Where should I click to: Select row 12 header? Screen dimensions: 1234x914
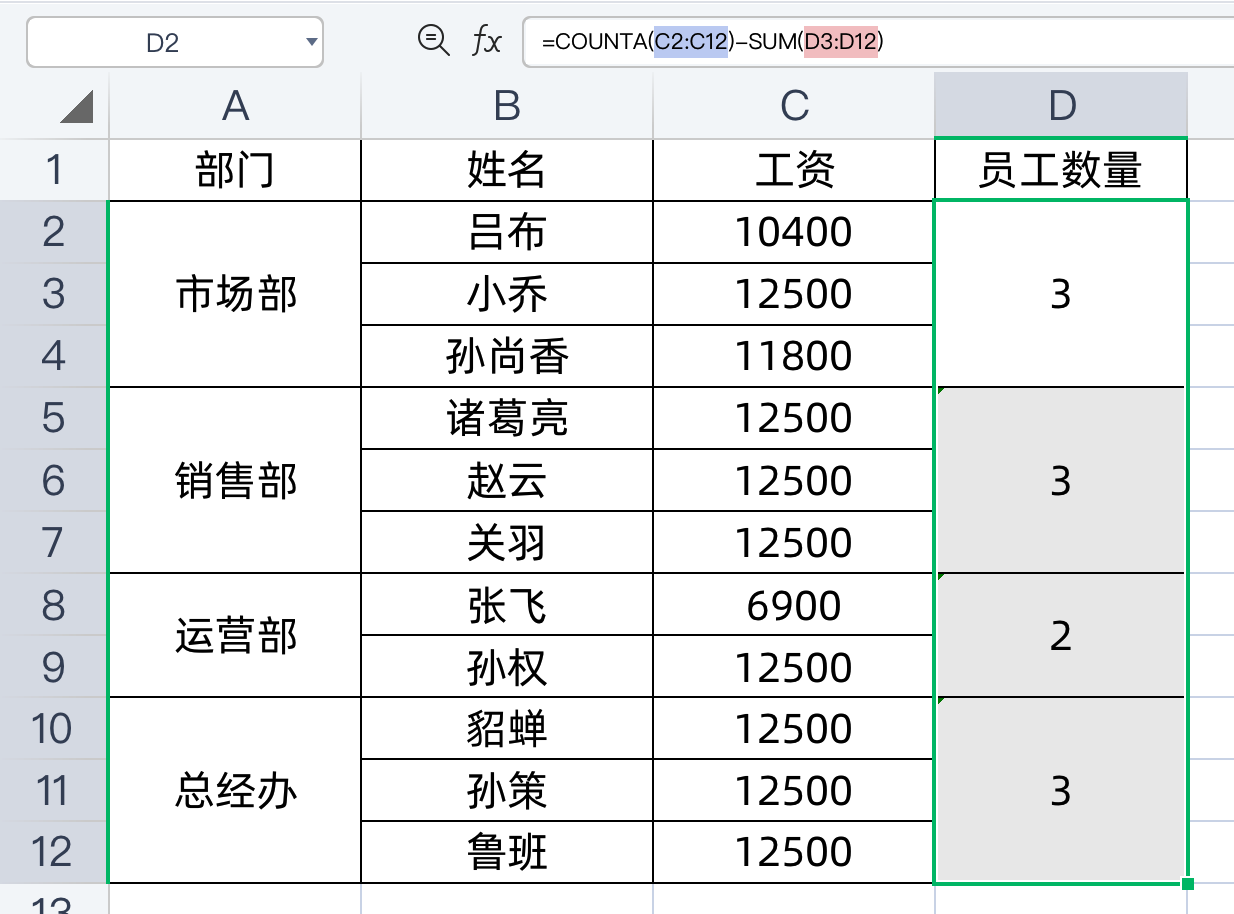point(54,852)
